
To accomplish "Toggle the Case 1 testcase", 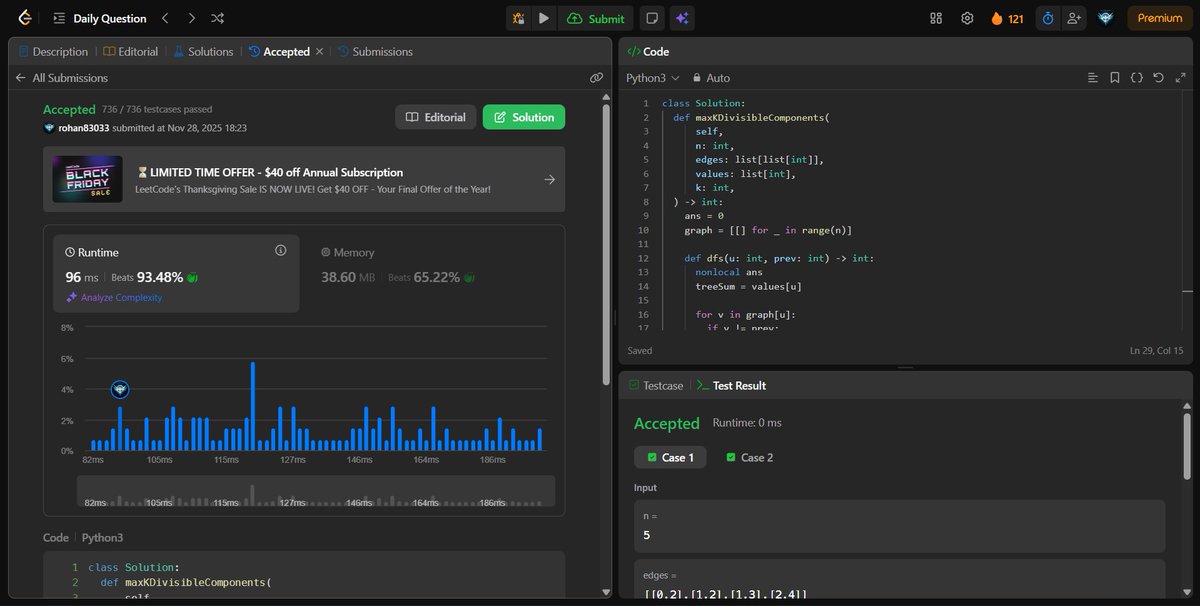I will (x=670, y=457).
